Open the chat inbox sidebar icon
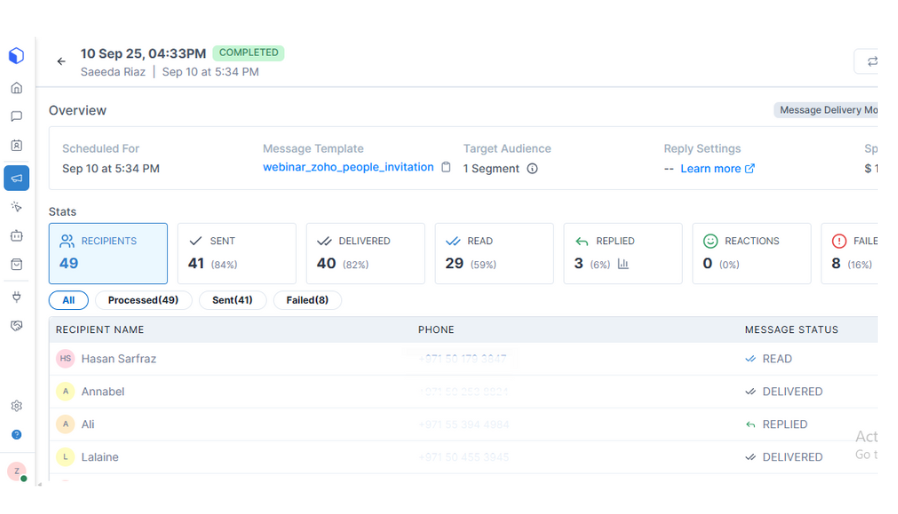The image size is (898, 514). click(16, 117)
